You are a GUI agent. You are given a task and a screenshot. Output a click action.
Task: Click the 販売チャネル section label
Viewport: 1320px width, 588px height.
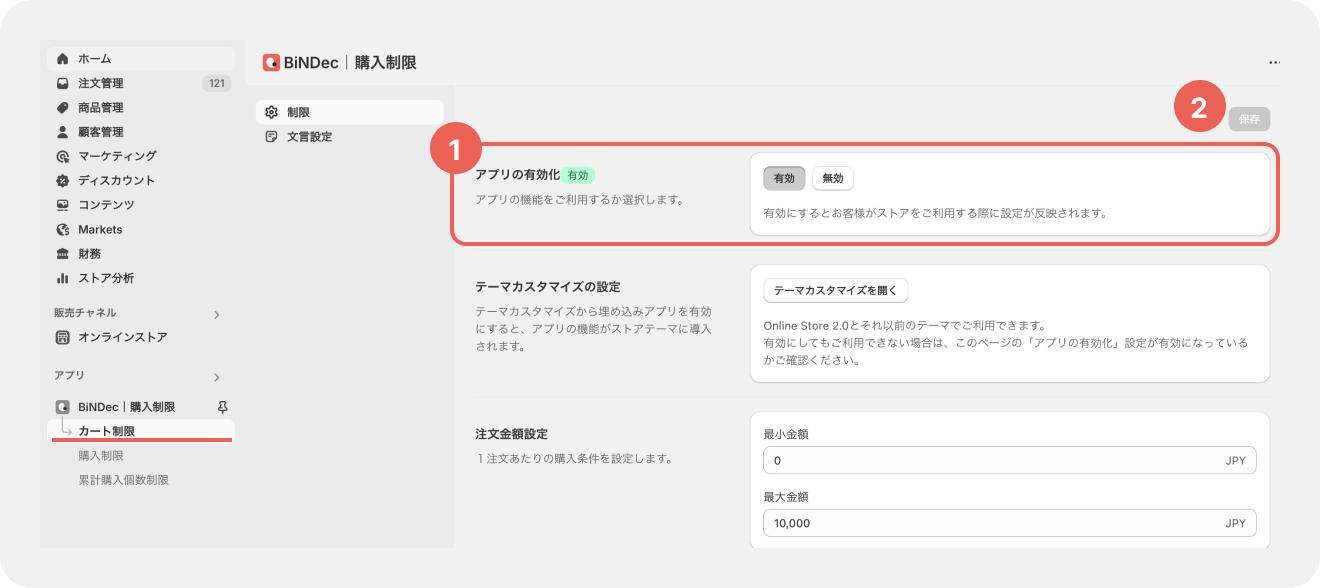(x=85, y=313)
